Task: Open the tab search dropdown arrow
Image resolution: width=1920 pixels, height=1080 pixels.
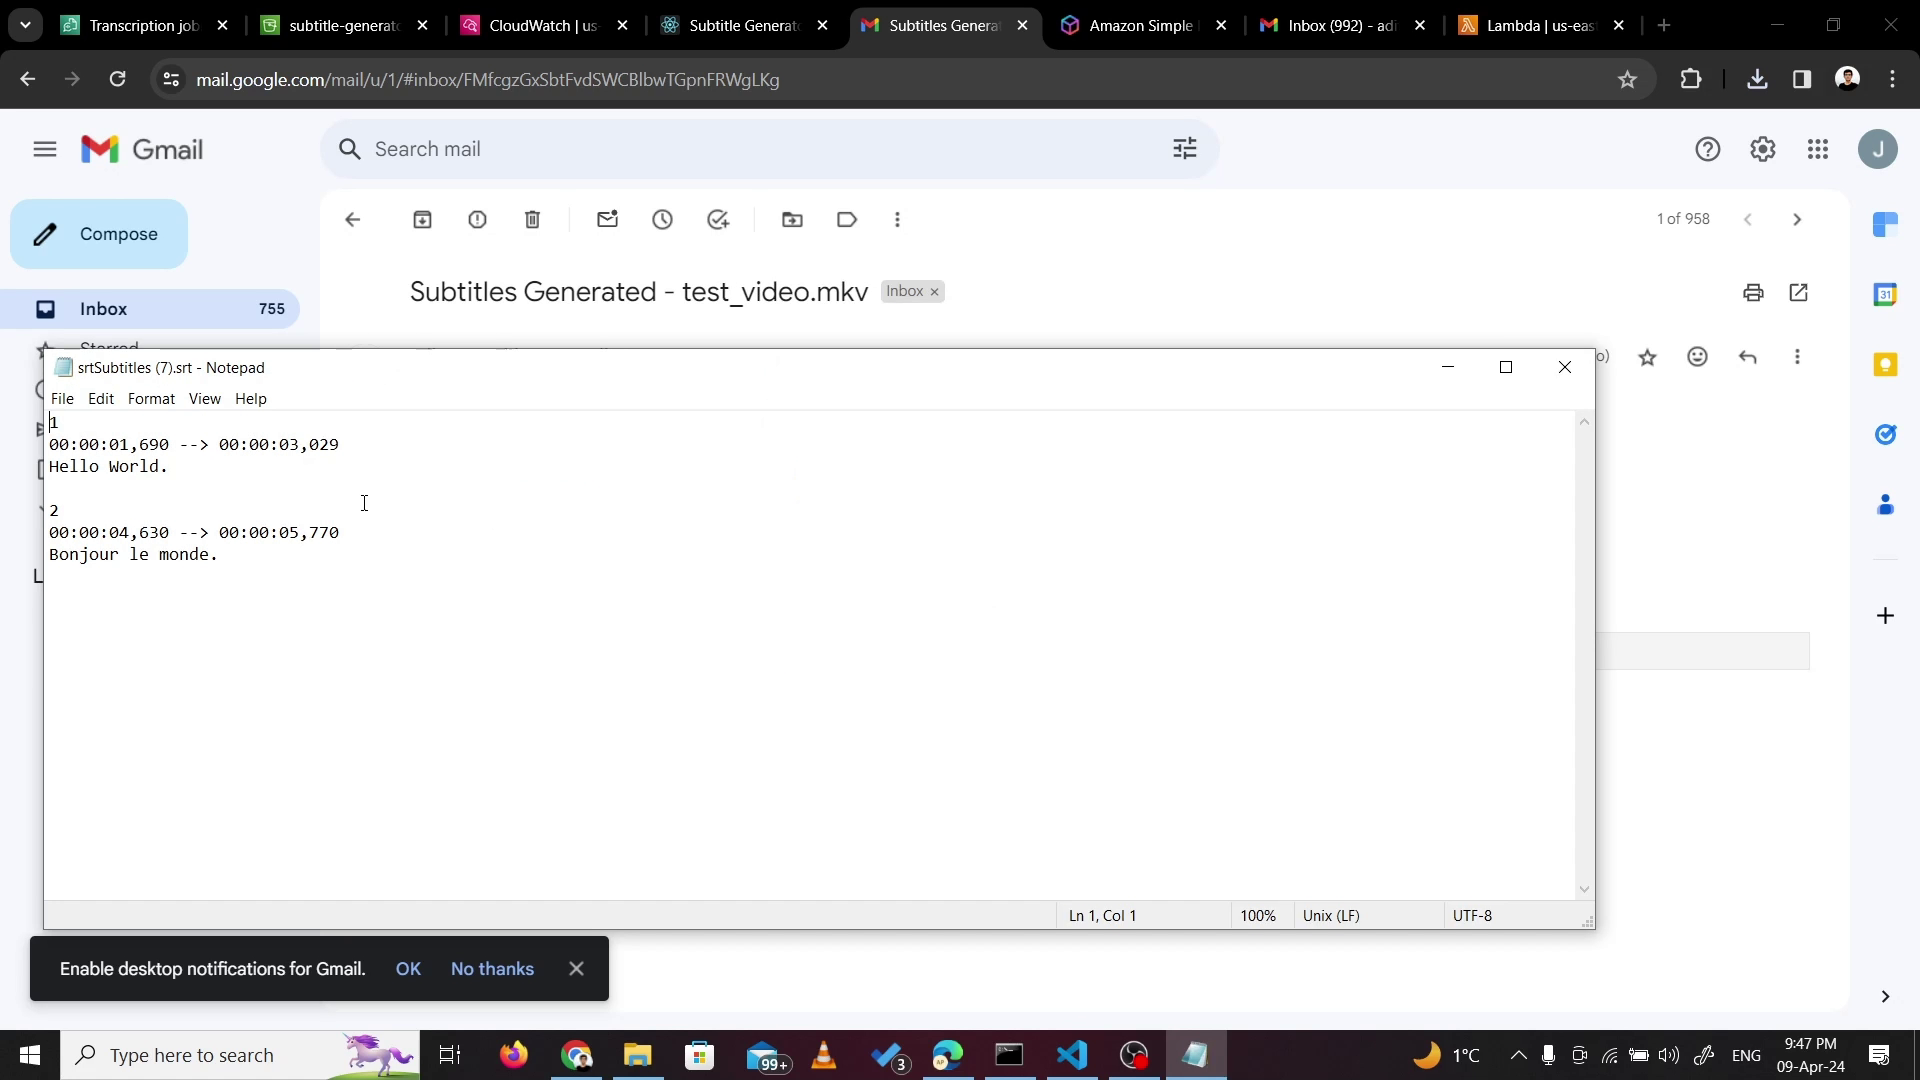Action: (25, 25)
